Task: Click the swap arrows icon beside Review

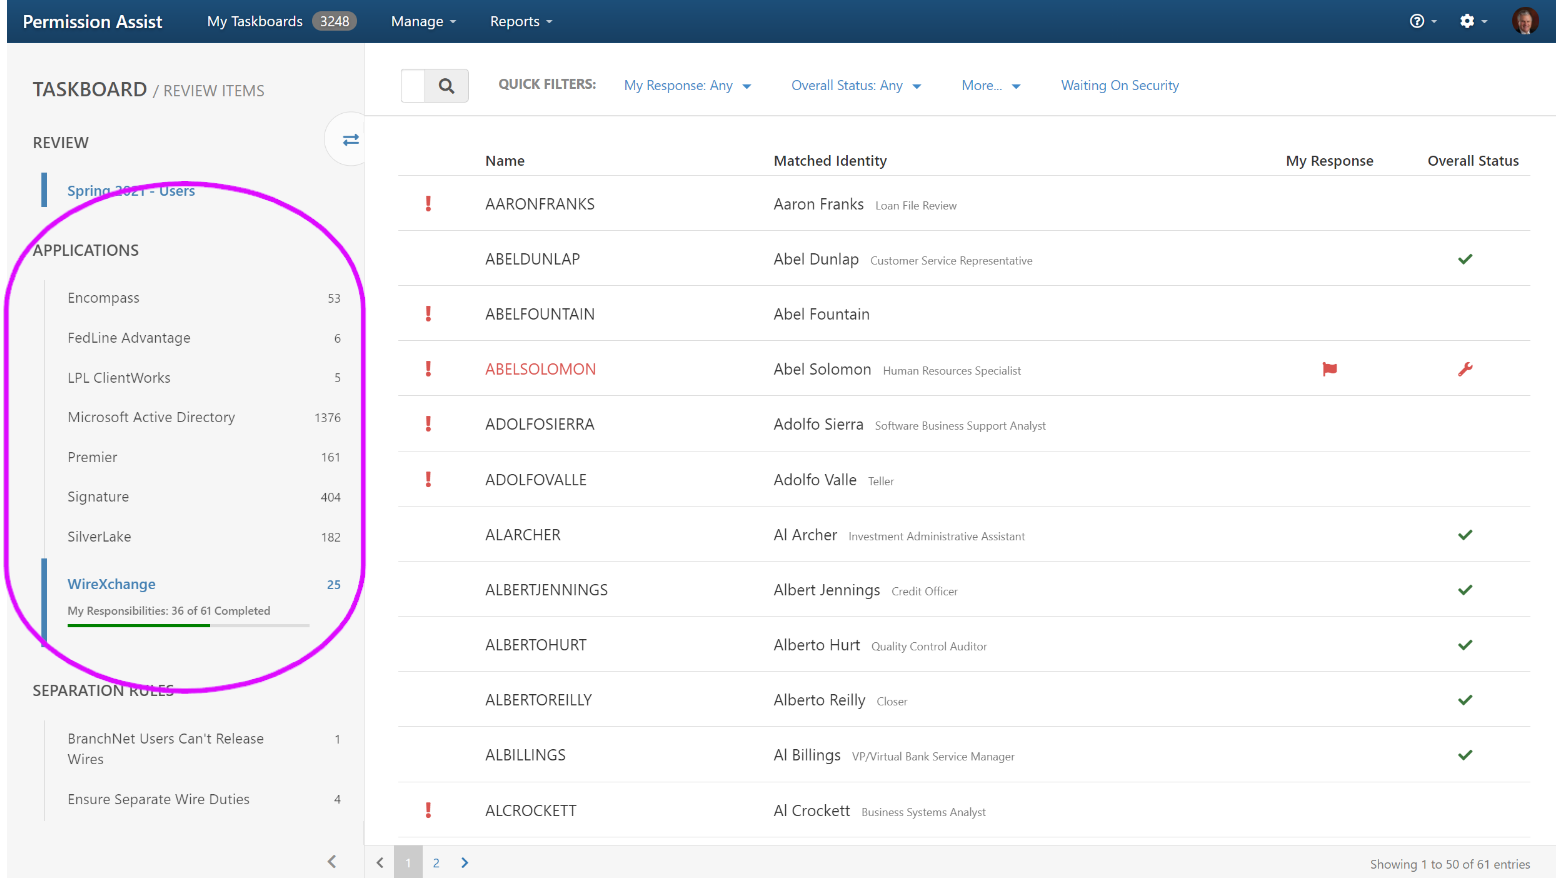Action: (x=350, y=140)
